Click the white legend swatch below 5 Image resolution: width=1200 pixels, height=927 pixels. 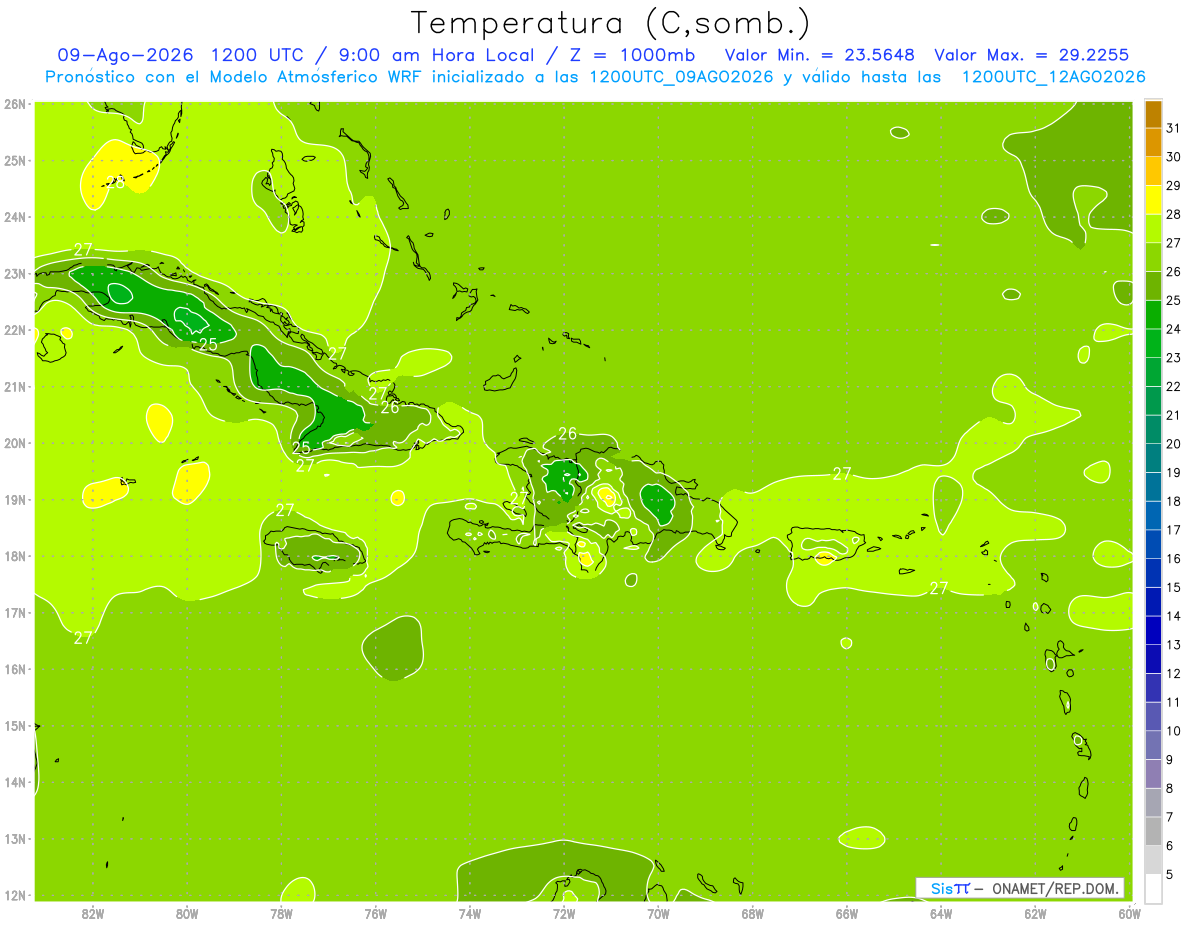point(1153,888)
